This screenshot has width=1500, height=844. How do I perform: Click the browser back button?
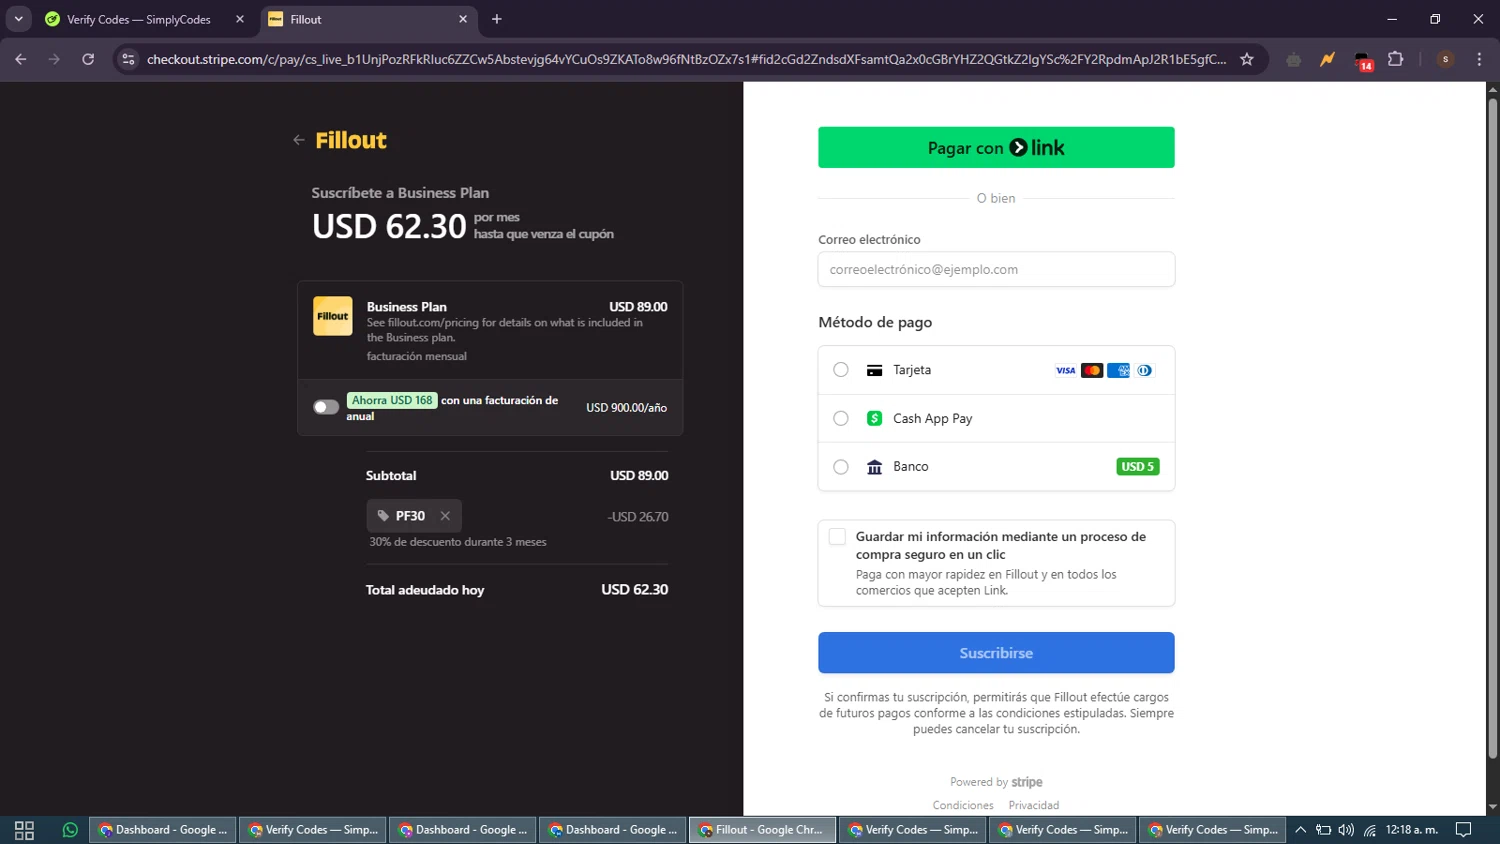coord(21,59)
